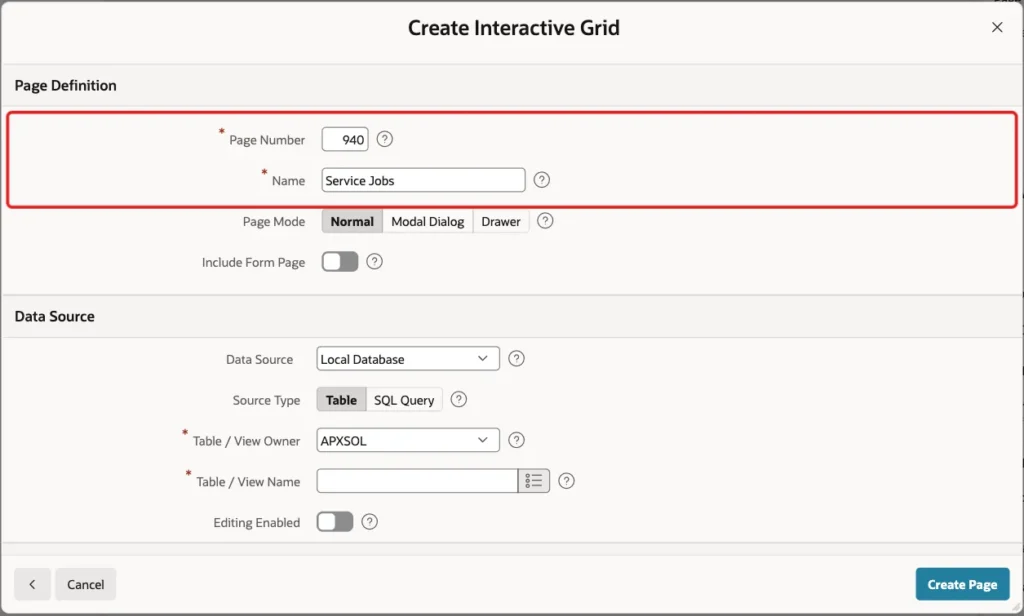Click the Source Type label

click(x=266, y=400)
